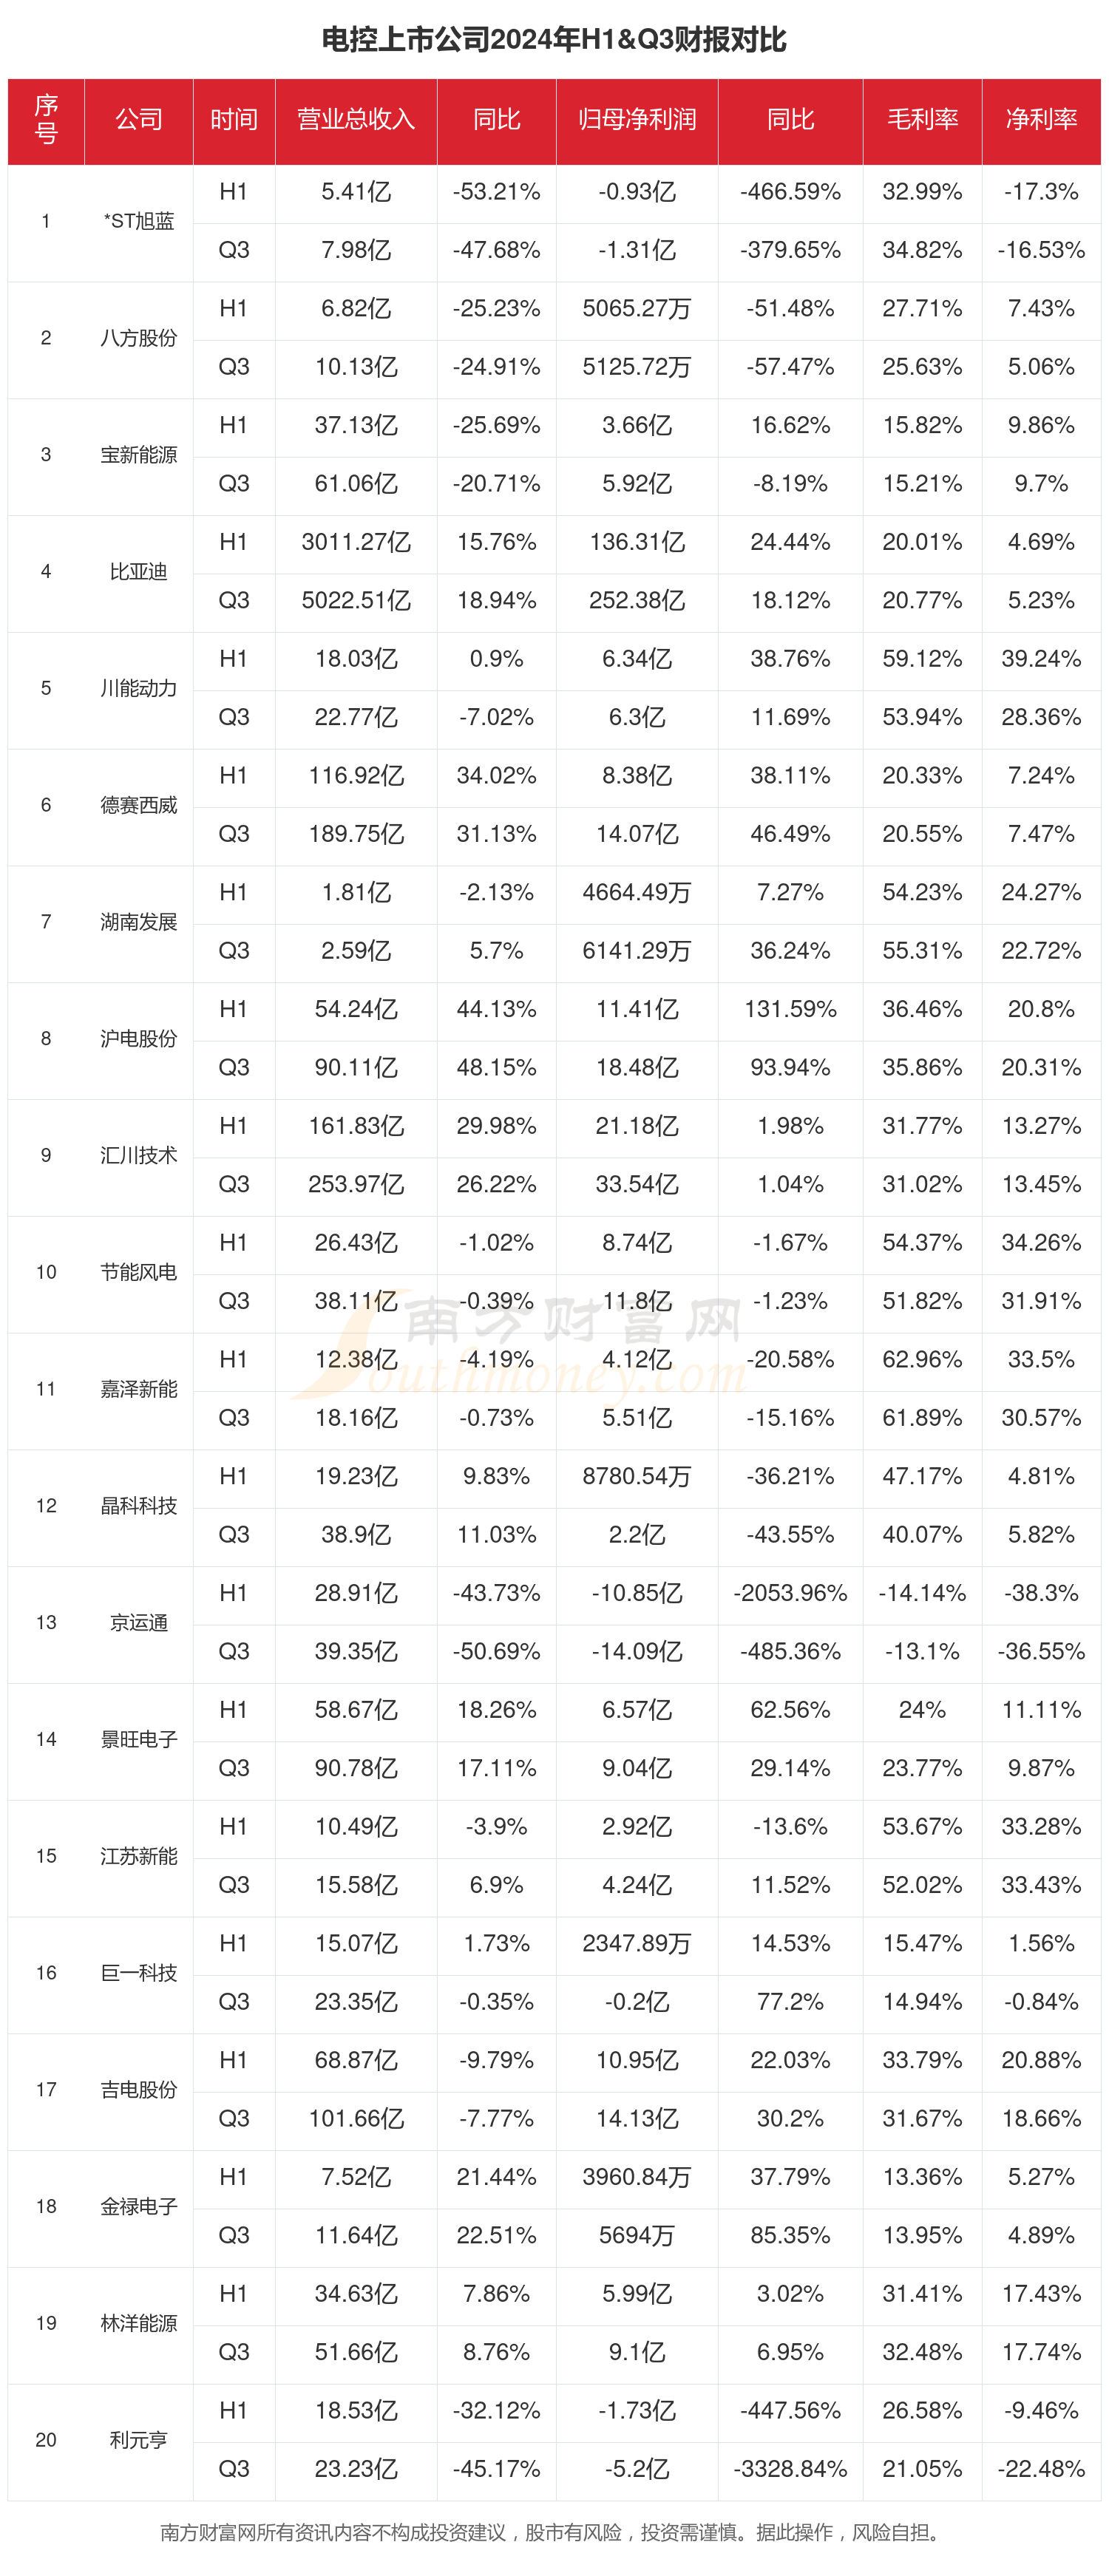
Task: Click the 营业总收入 column header
Action: coord(355,120)
